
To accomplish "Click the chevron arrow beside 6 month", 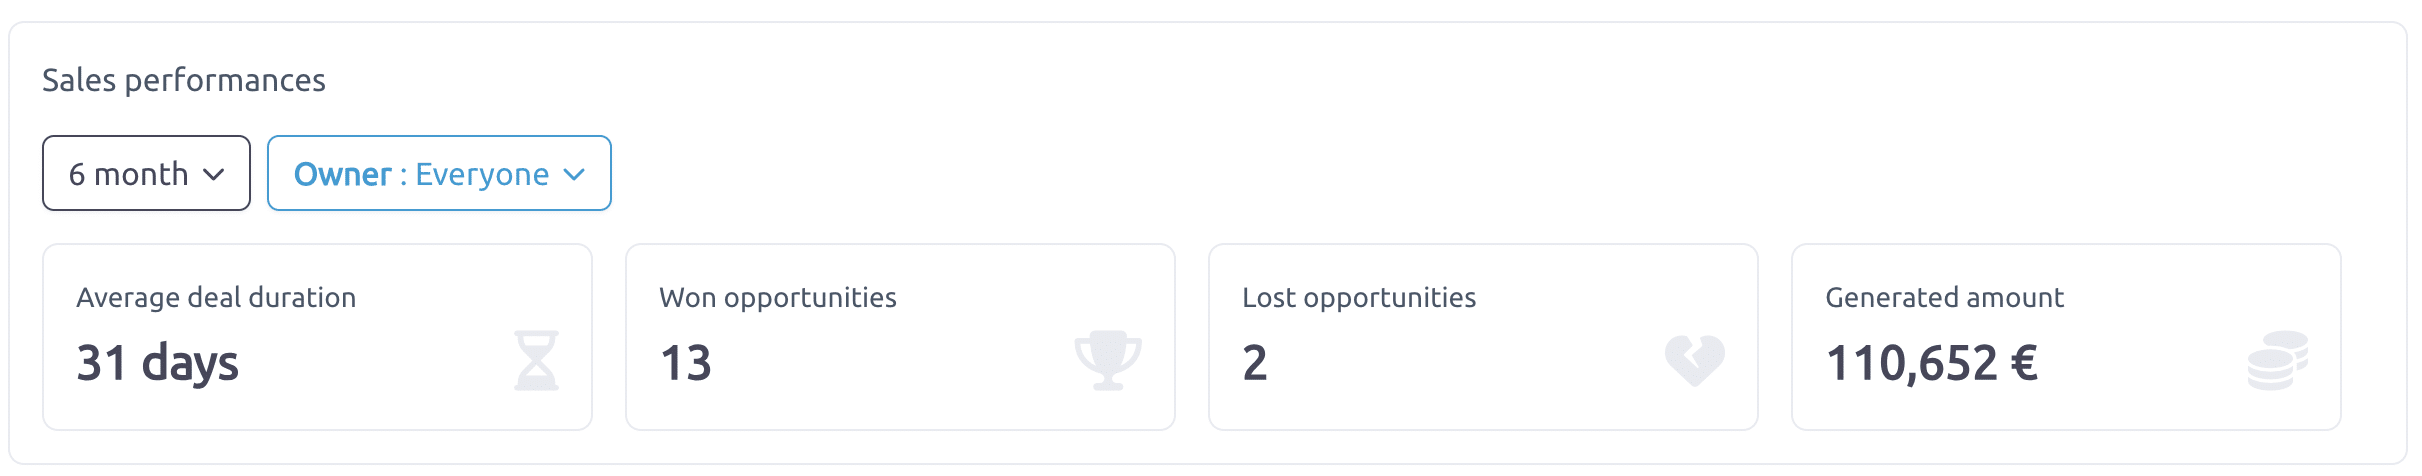I will point(213,174).
